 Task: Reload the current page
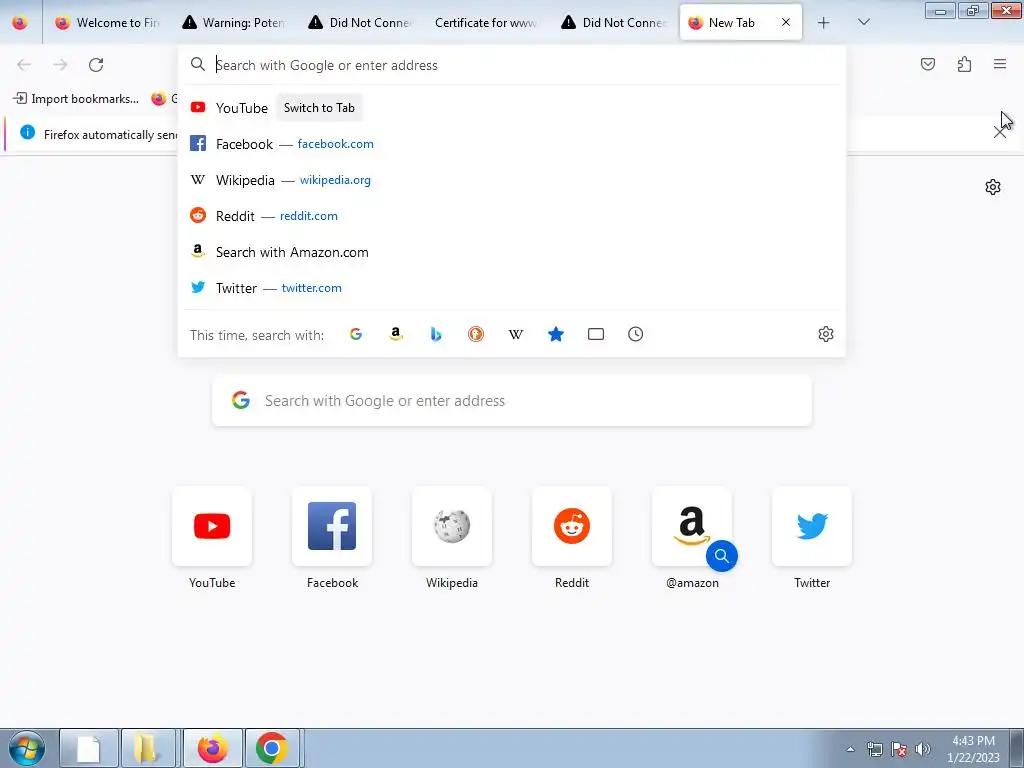(96, 65)
